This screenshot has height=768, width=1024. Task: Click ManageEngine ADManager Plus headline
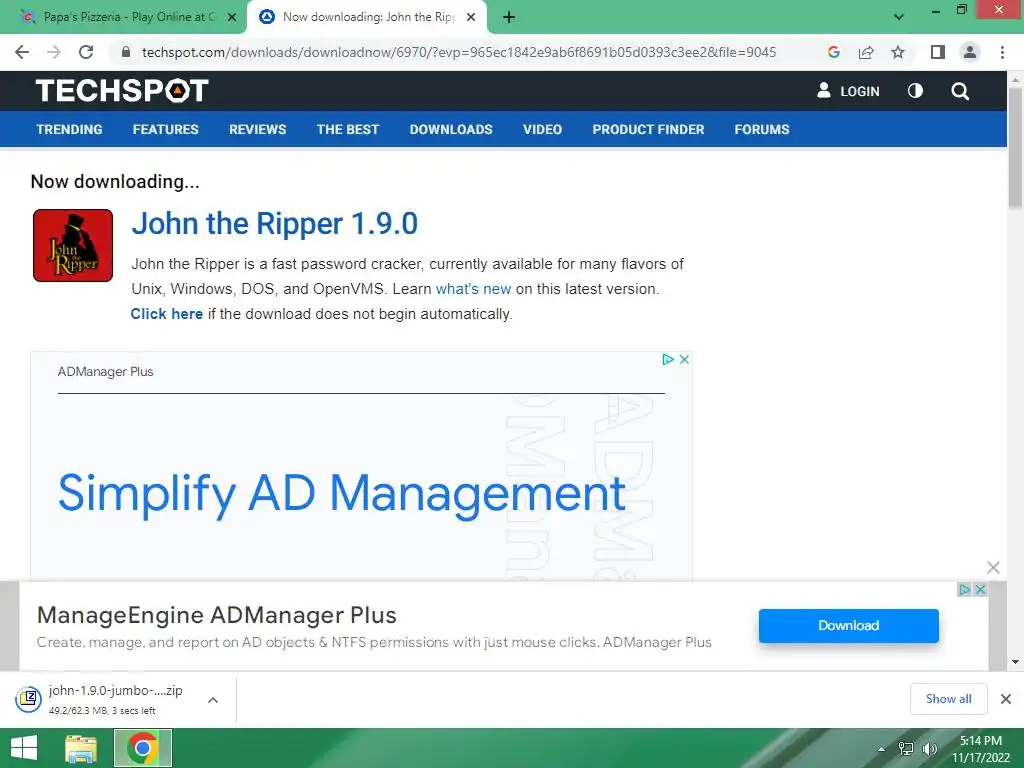[217, 615]
